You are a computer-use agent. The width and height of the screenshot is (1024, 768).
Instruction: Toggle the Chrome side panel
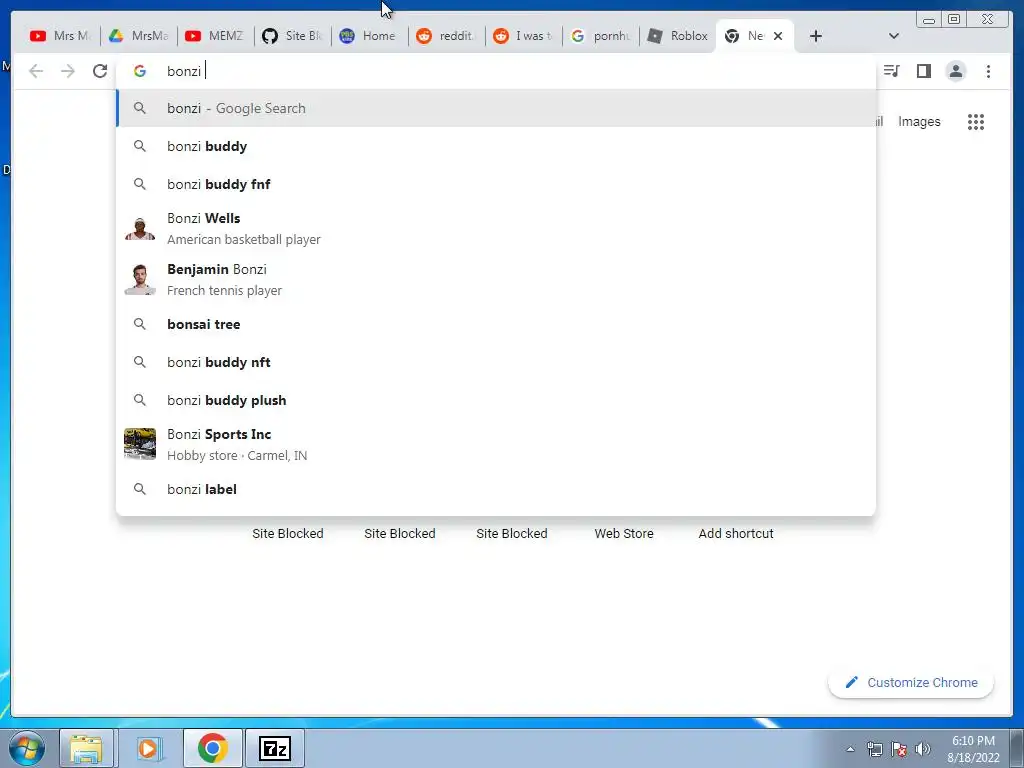pos(923,71)
